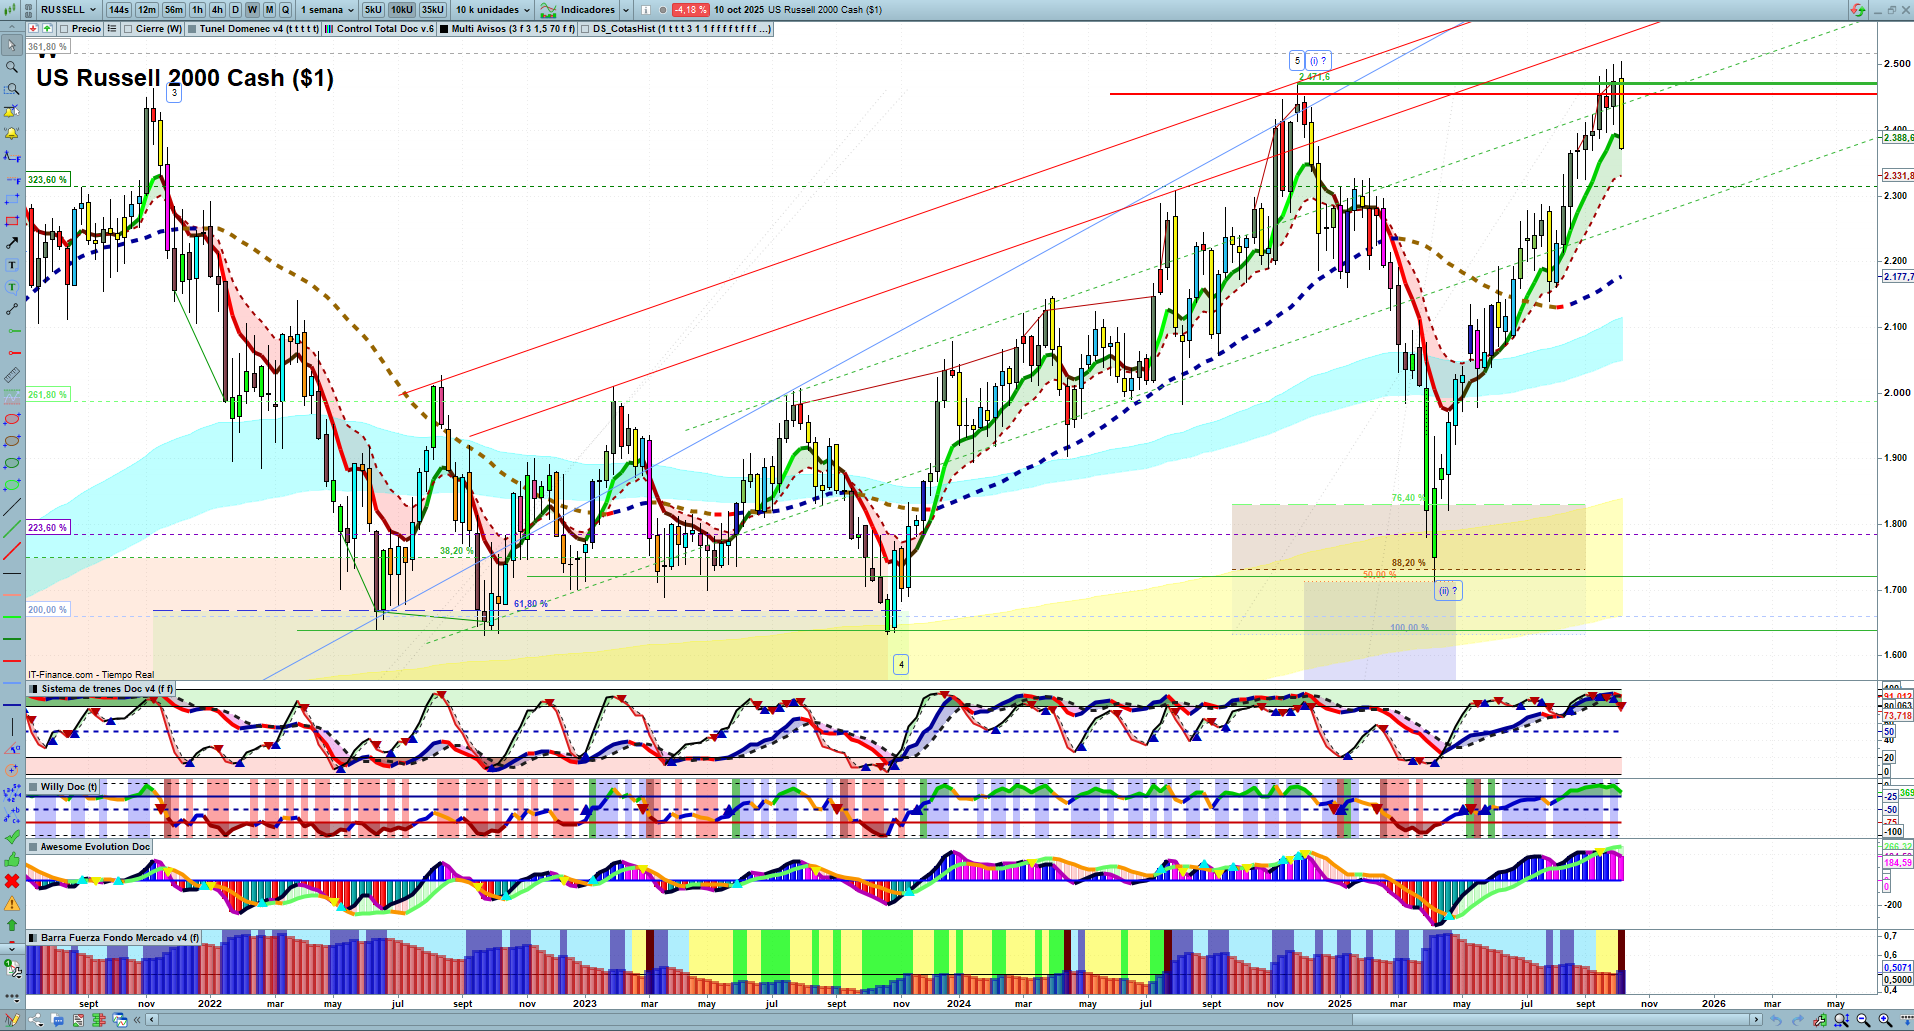This screenshot has width=1914, height=1031.
Task: Switch to the 4h timeframe
Action: 217,10
